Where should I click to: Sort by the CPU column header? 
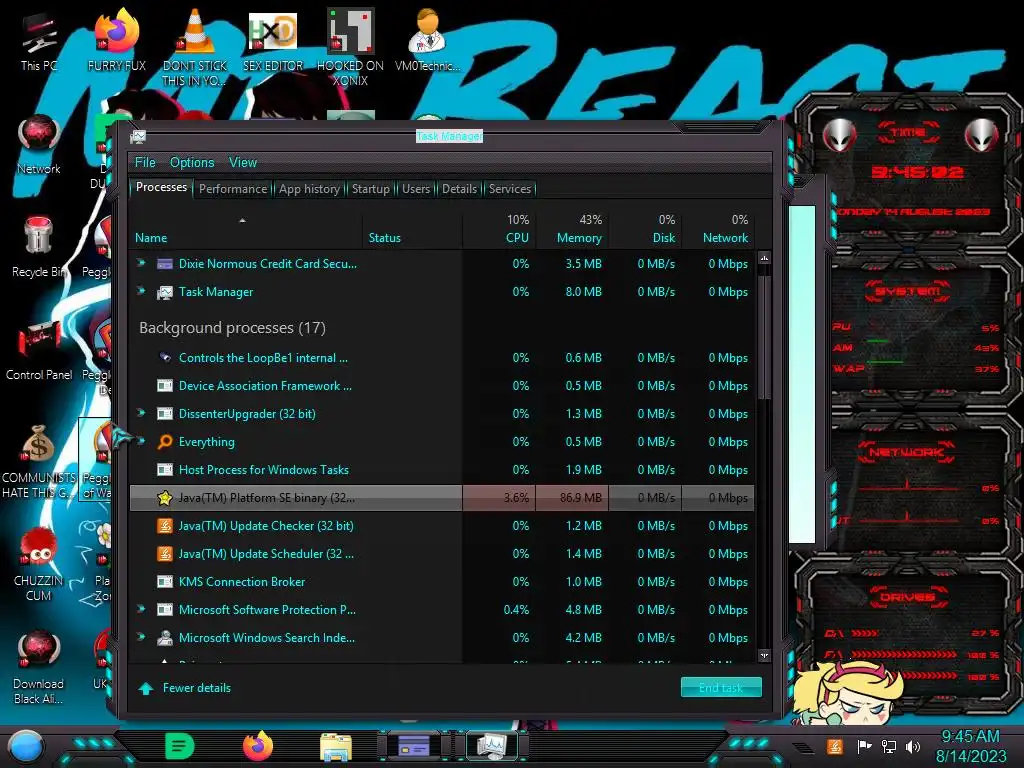[500, 230]
